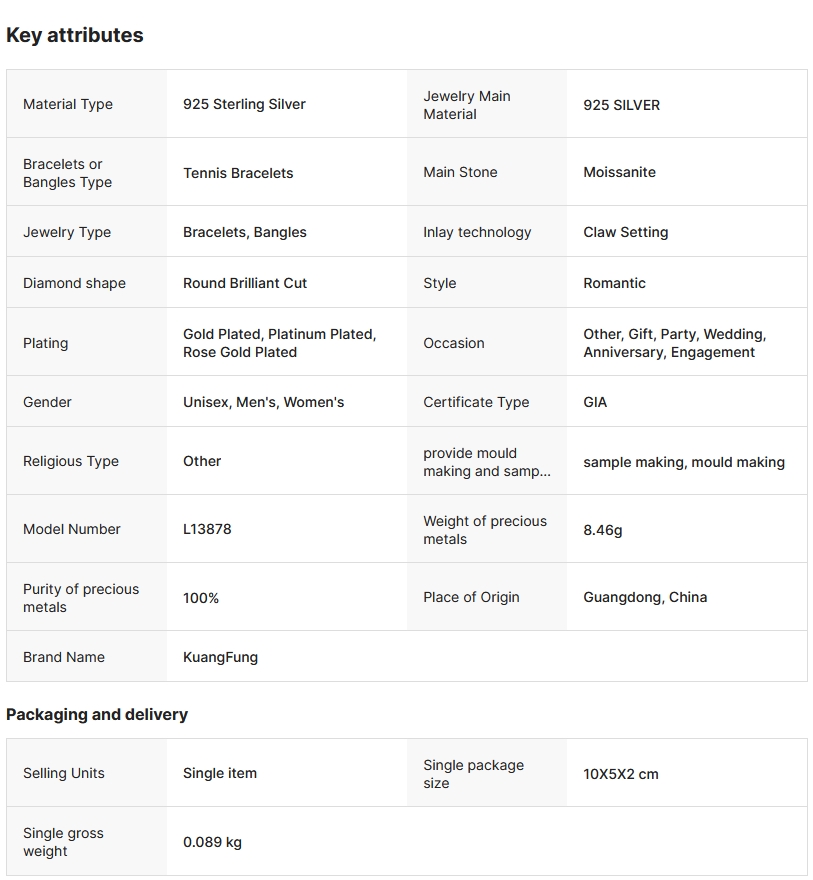This screenshot has height=880, width=813.
Task: Click the 0.089 kg gross weight
Action: tap(212, 842)
